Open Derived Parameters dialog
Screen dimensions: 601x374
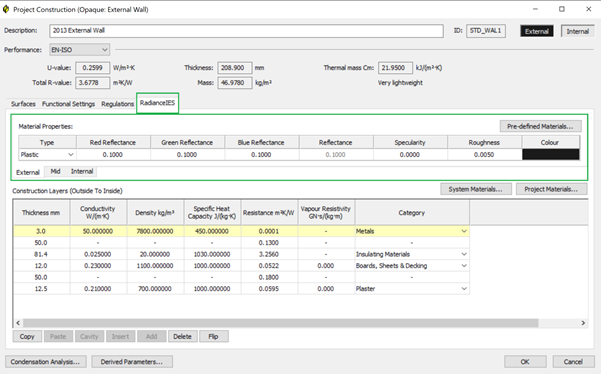[132, 362]
